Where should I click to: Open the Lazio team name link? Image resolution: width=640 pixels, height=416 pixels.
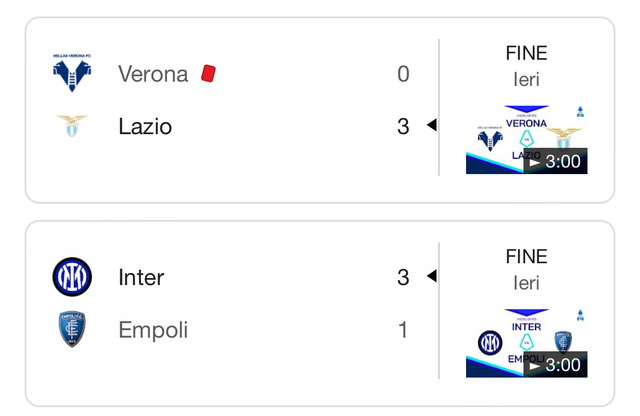[x=145, y=126]
